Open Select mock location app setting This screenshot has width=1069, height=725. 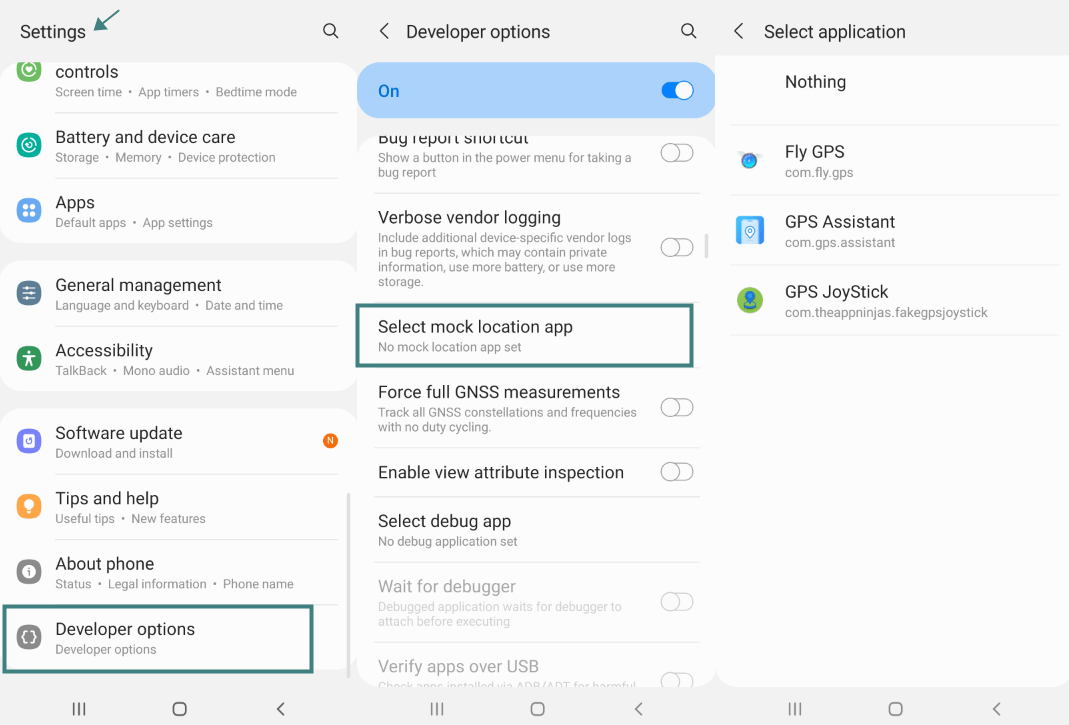point(524,336)
